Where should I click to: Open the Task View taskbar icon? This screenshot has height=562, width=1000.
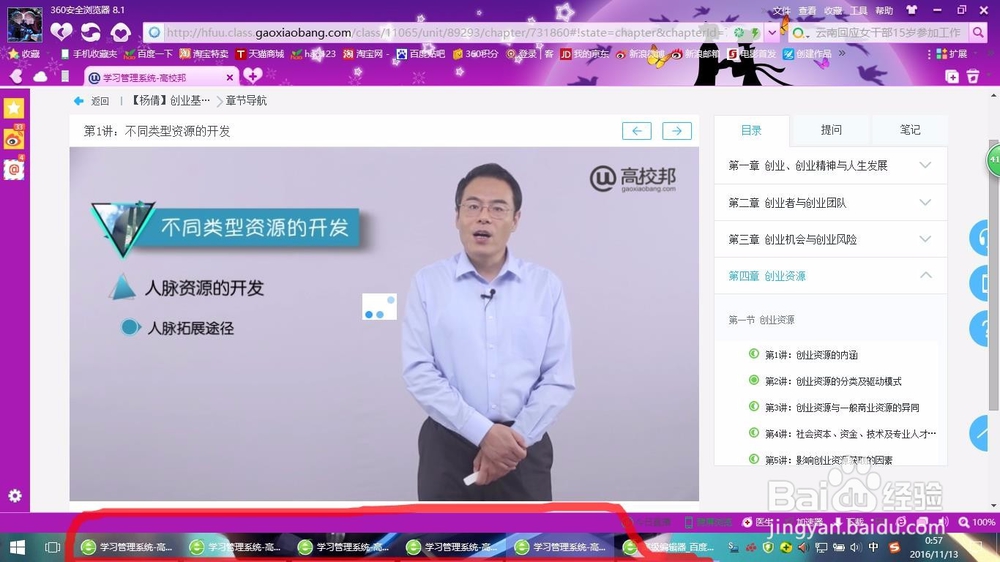pyautogui.click(x=52, y=547)
